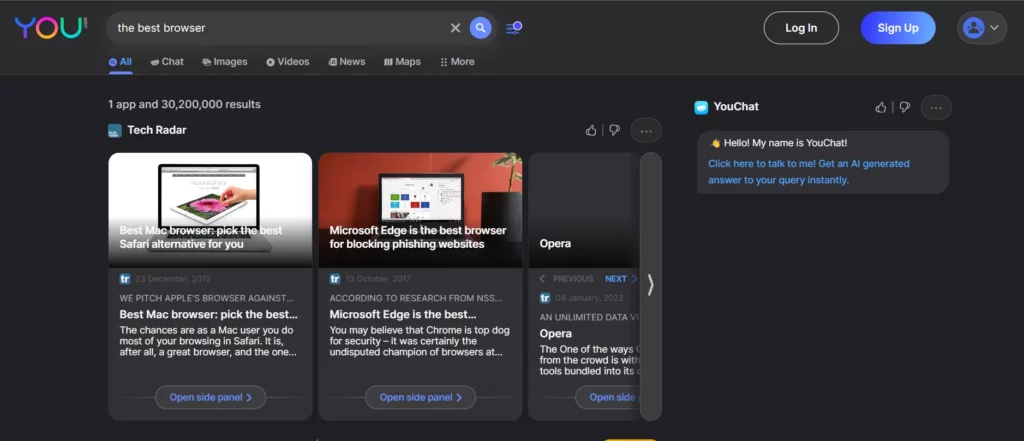The image size is (1024, 441).
Task: Open YouChat more options menu
Action: click(936, 108)
